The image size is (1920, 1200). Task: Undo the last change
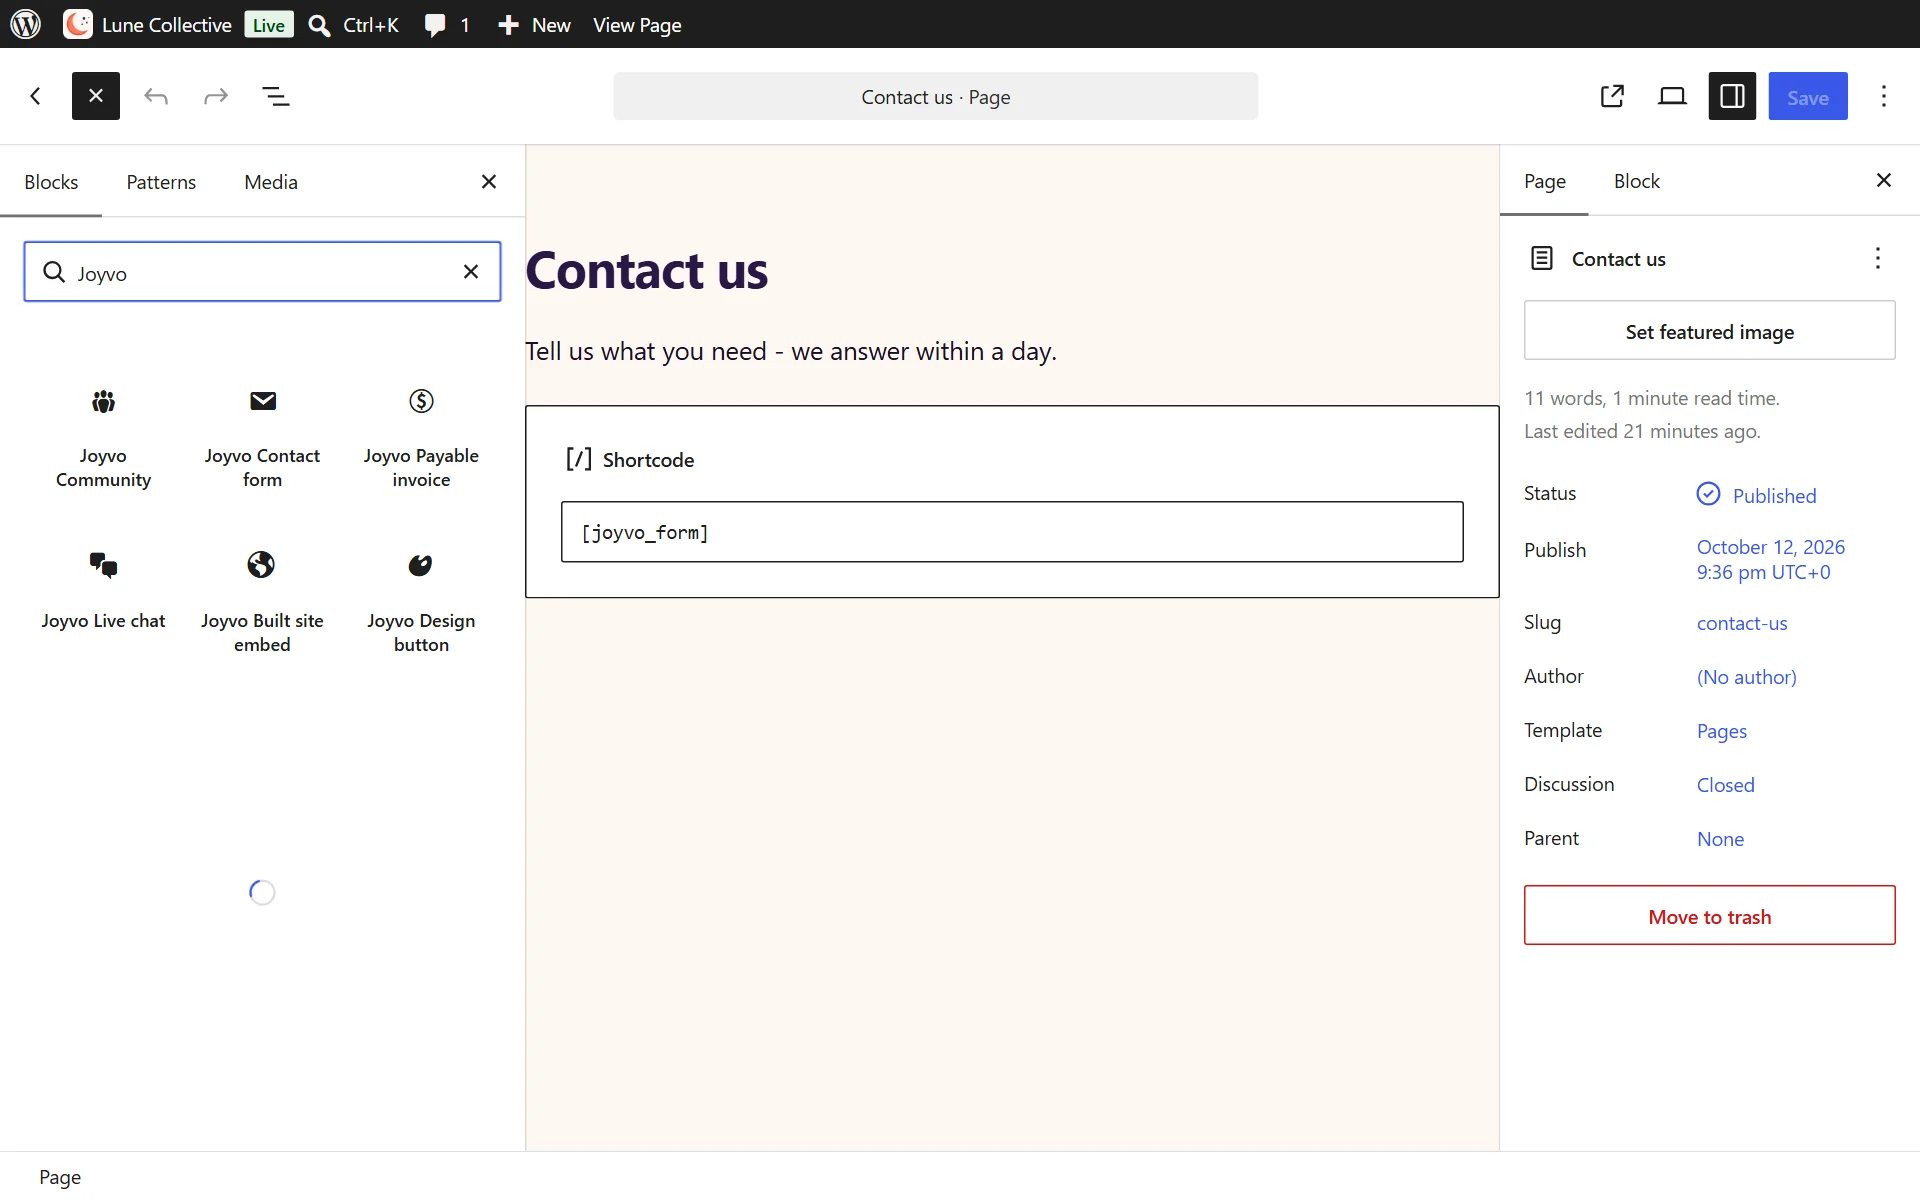tap(156, 96)
